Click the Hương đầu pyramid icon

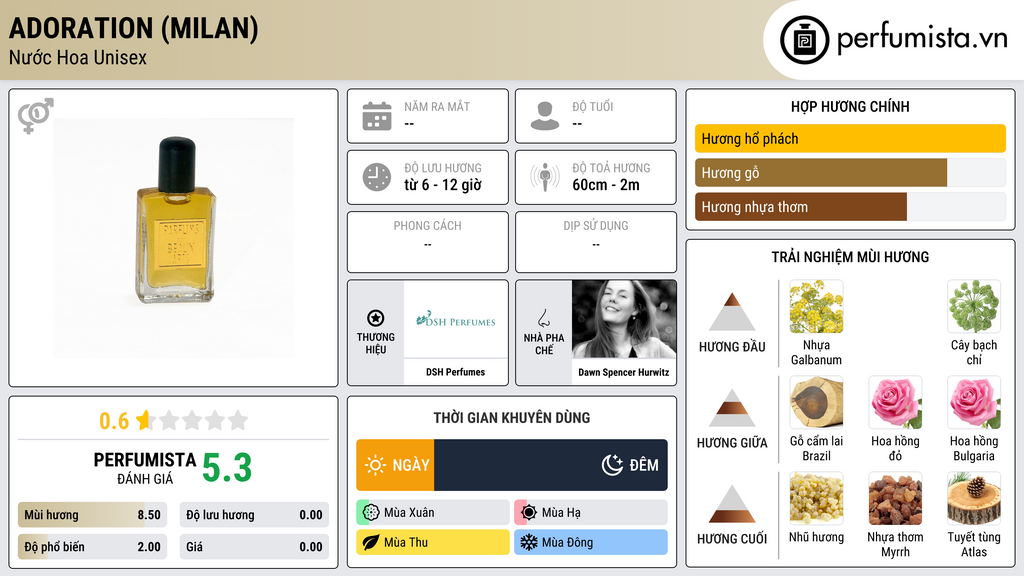[732, 312]
